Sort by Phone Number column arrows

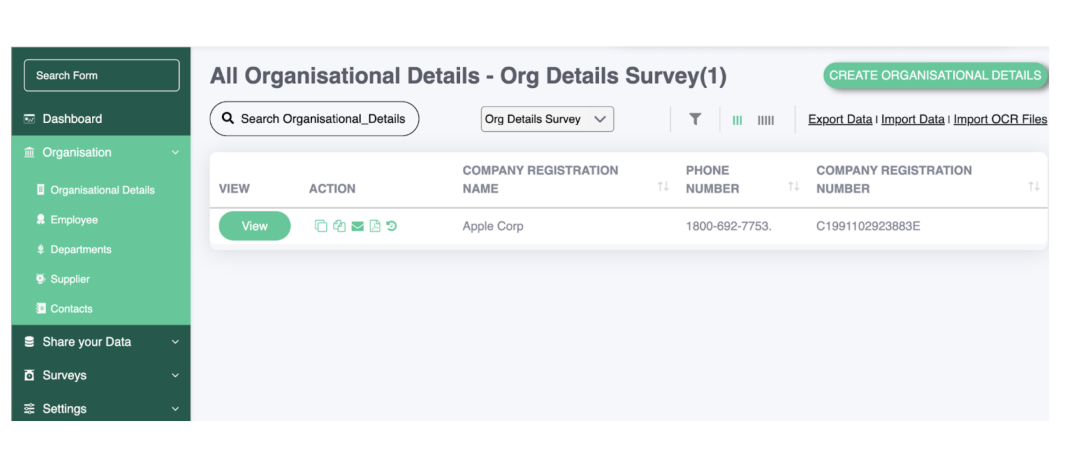(793, 186)
